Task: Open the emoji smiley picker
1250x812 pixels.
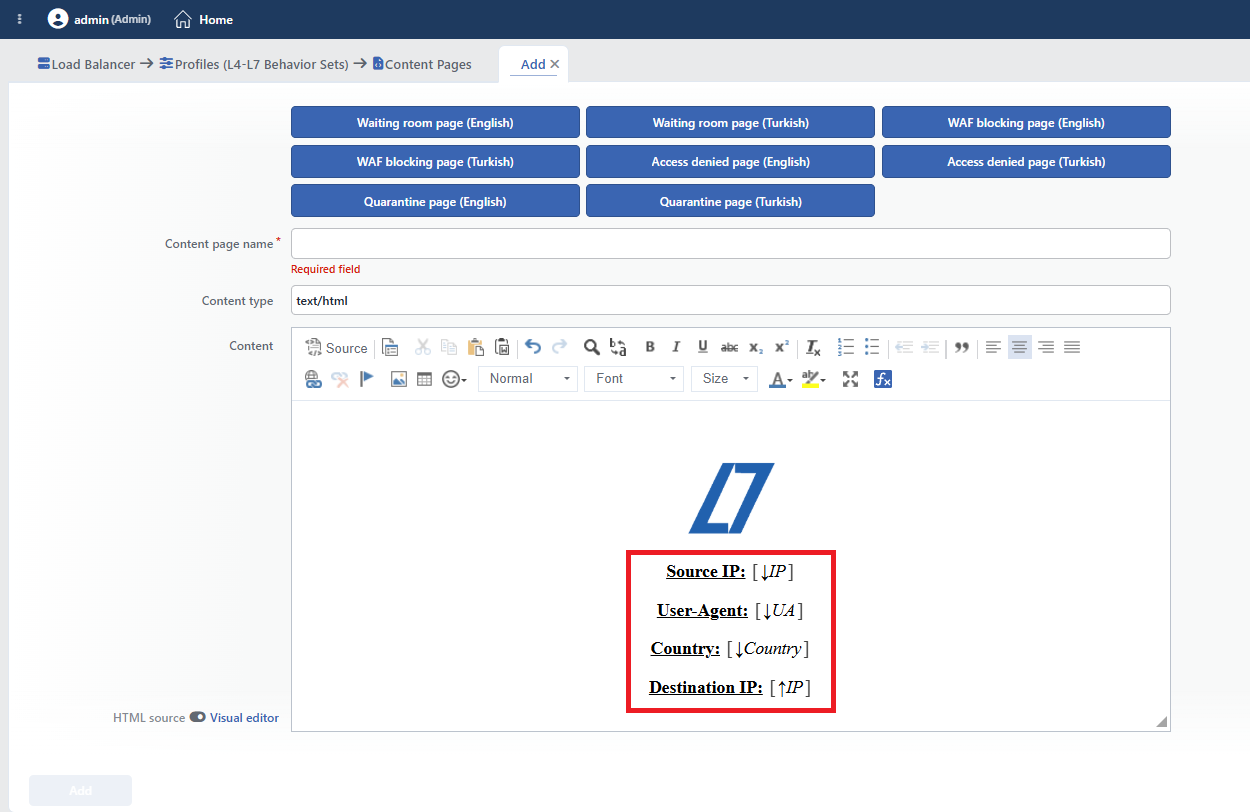Action: pos(455,379)
